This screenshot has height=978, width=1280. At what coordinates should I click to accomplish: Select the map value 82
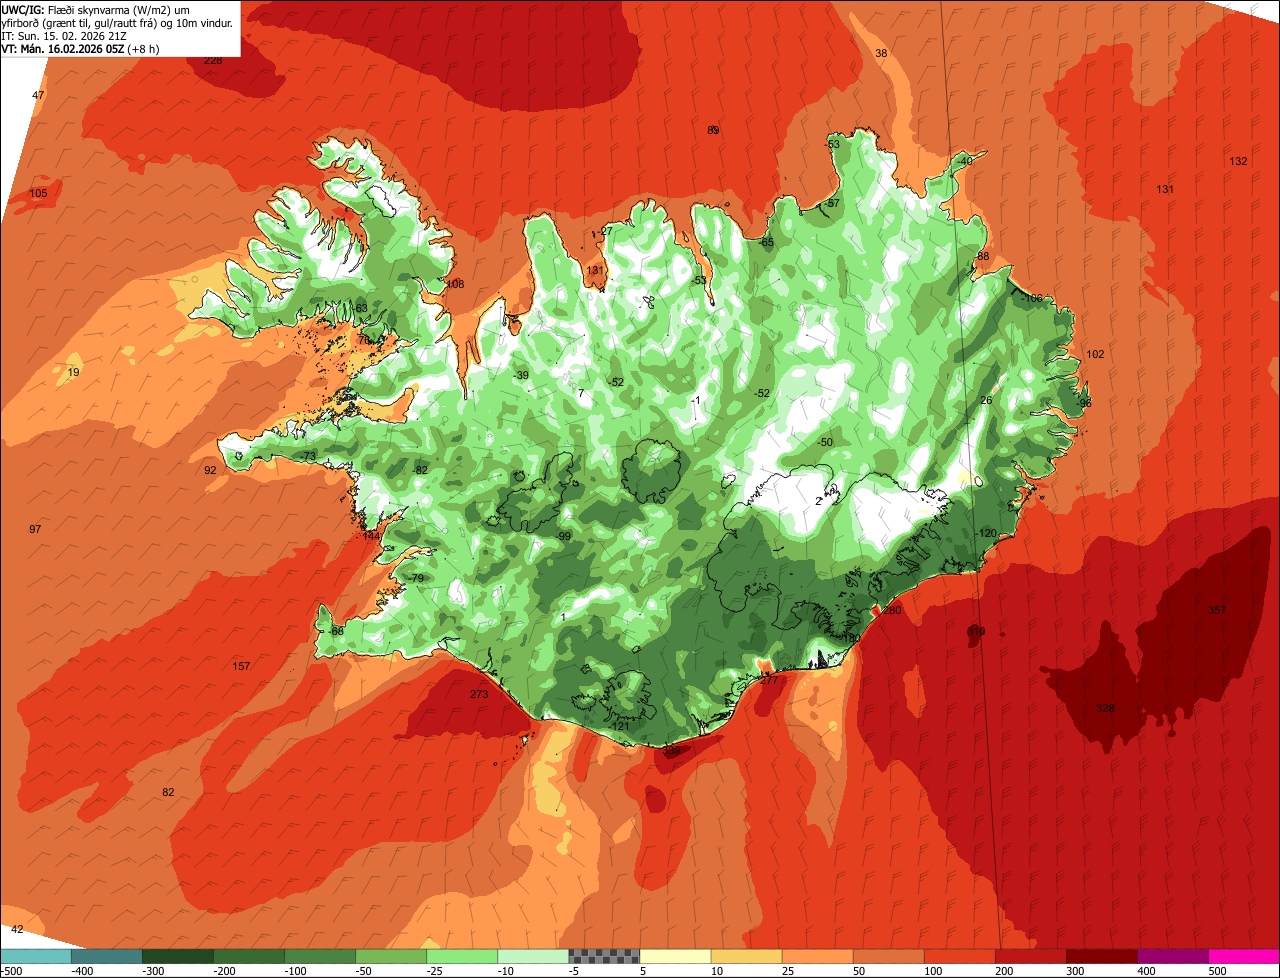[168, 792]
